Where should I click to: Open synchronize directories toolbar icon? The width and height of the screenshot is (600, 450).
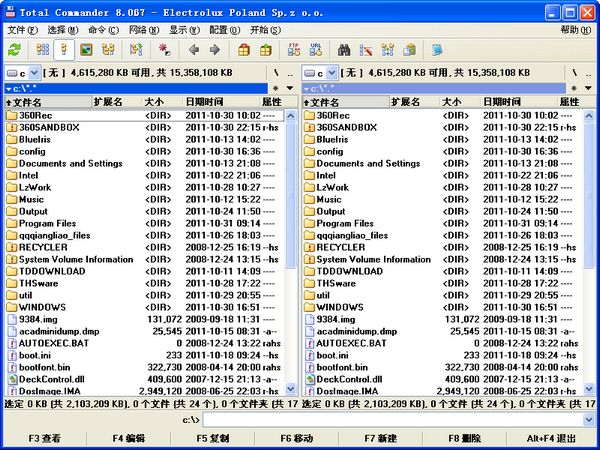point(388,50)
